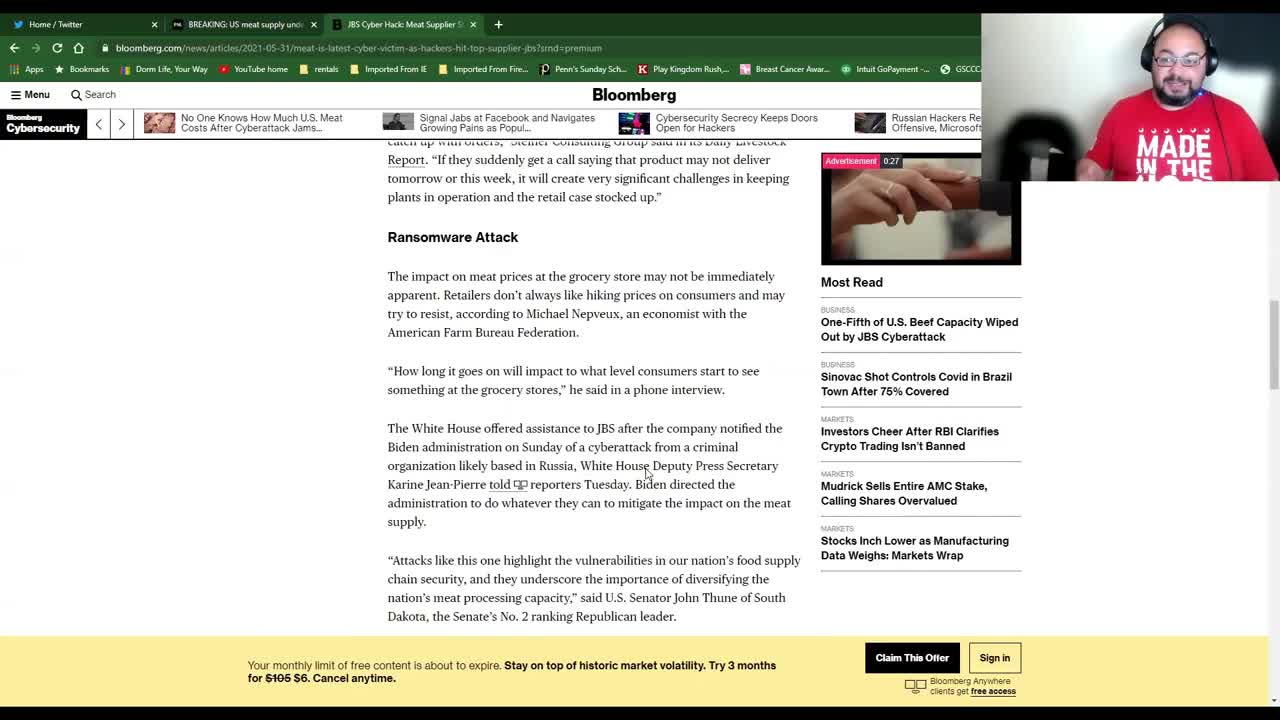Image resolution: width=1280 pixels, height=720 pixels.
Task: Open the Bloomberg hamburger Menu
Action: 30,95
